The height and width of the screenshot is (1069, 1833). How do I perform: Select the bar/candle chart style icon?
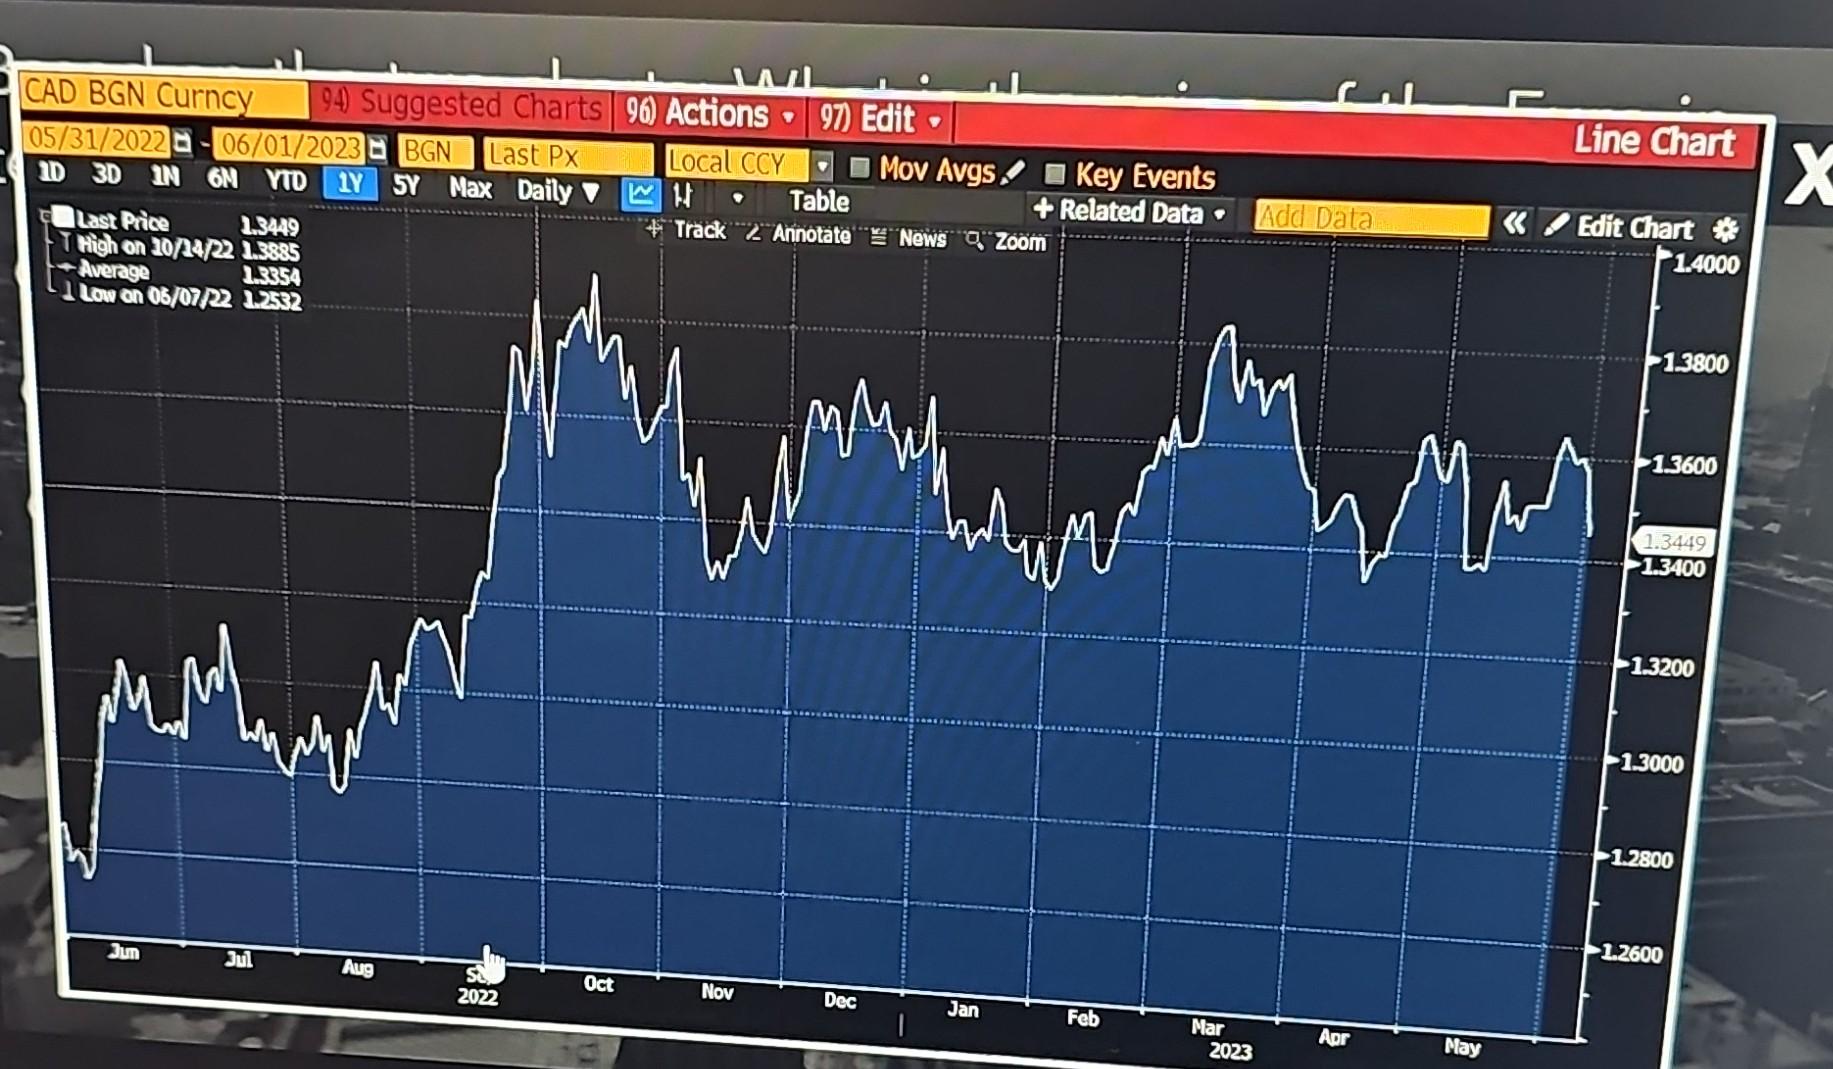click(x=684, y=195)
